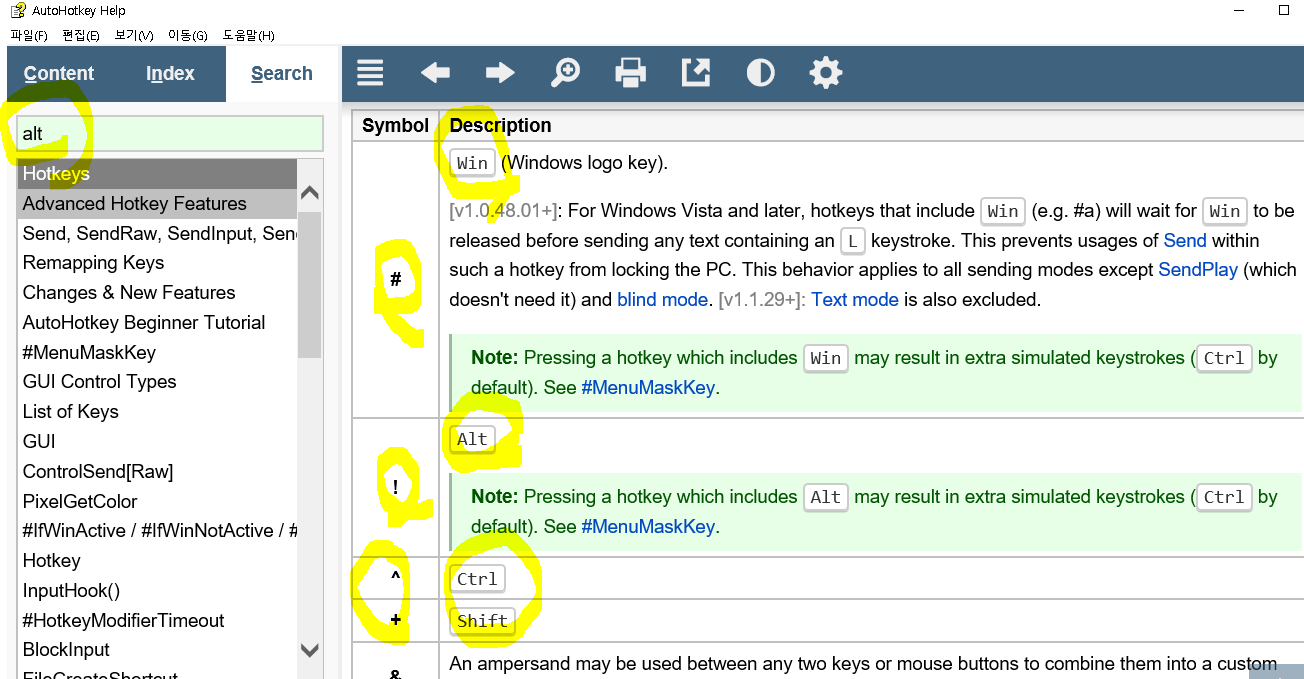Open the ControlSend[Raw] result
Image resolution: width=1304 pixels, height=679 pixels.
(157, 472)
